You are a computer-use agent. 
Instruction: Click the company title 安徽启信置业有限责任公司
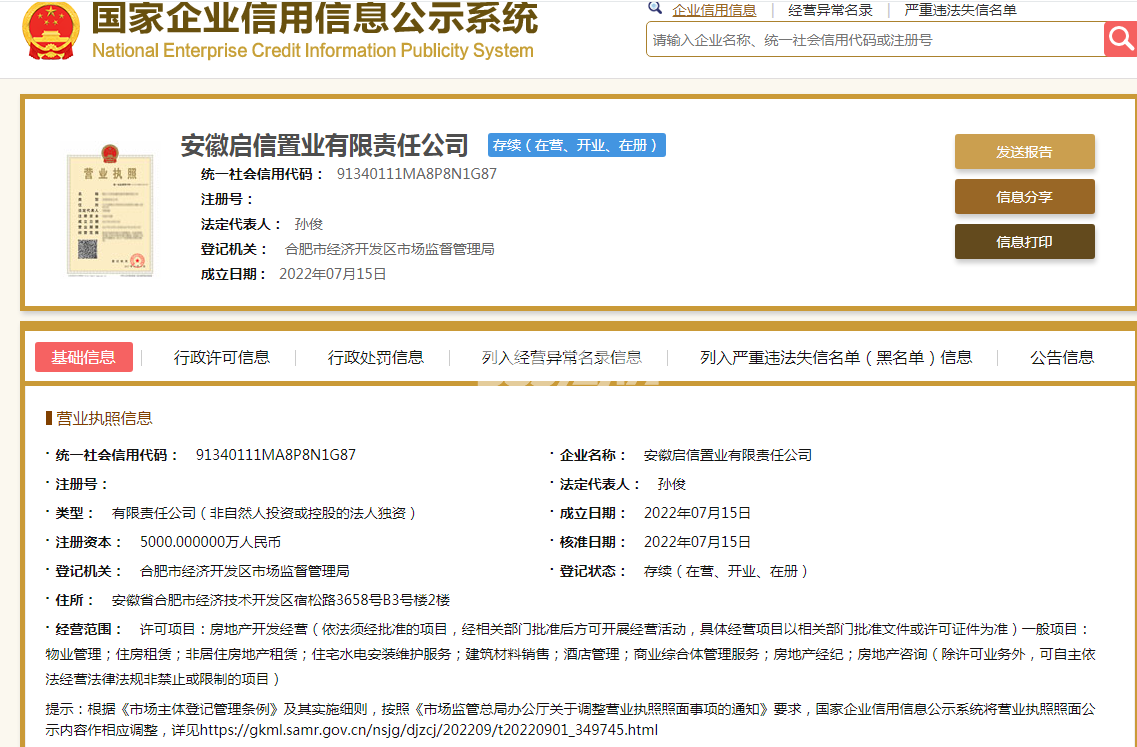click(324, 145)
